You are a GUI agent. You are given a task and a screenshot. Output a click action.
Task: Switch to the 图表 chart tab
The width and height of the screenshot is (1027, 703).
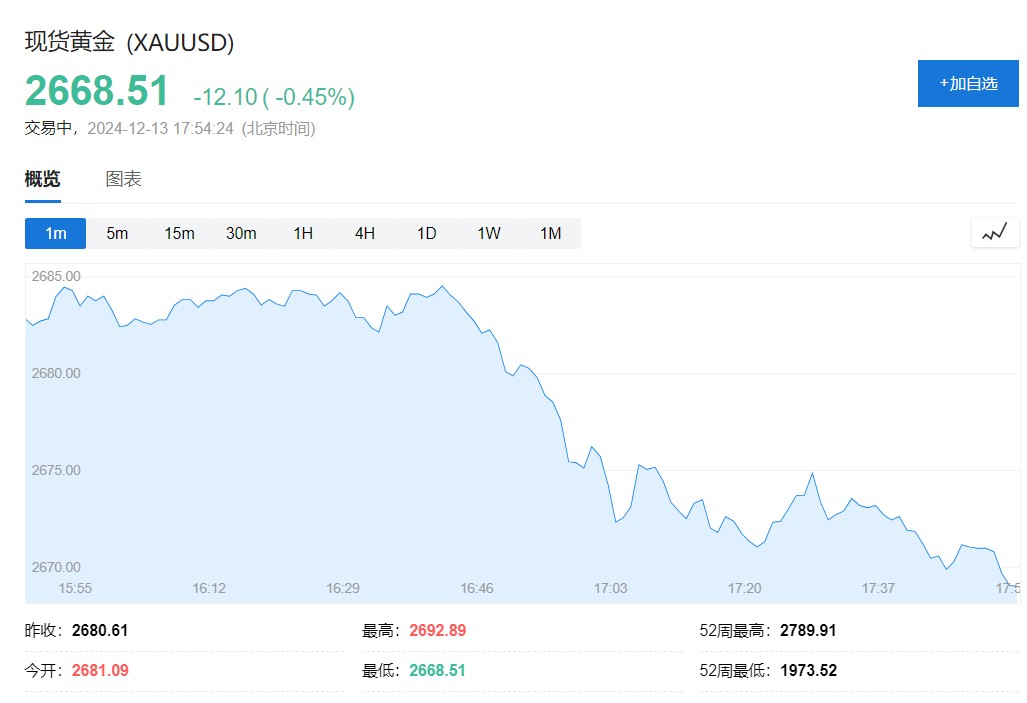coord(124,179)
